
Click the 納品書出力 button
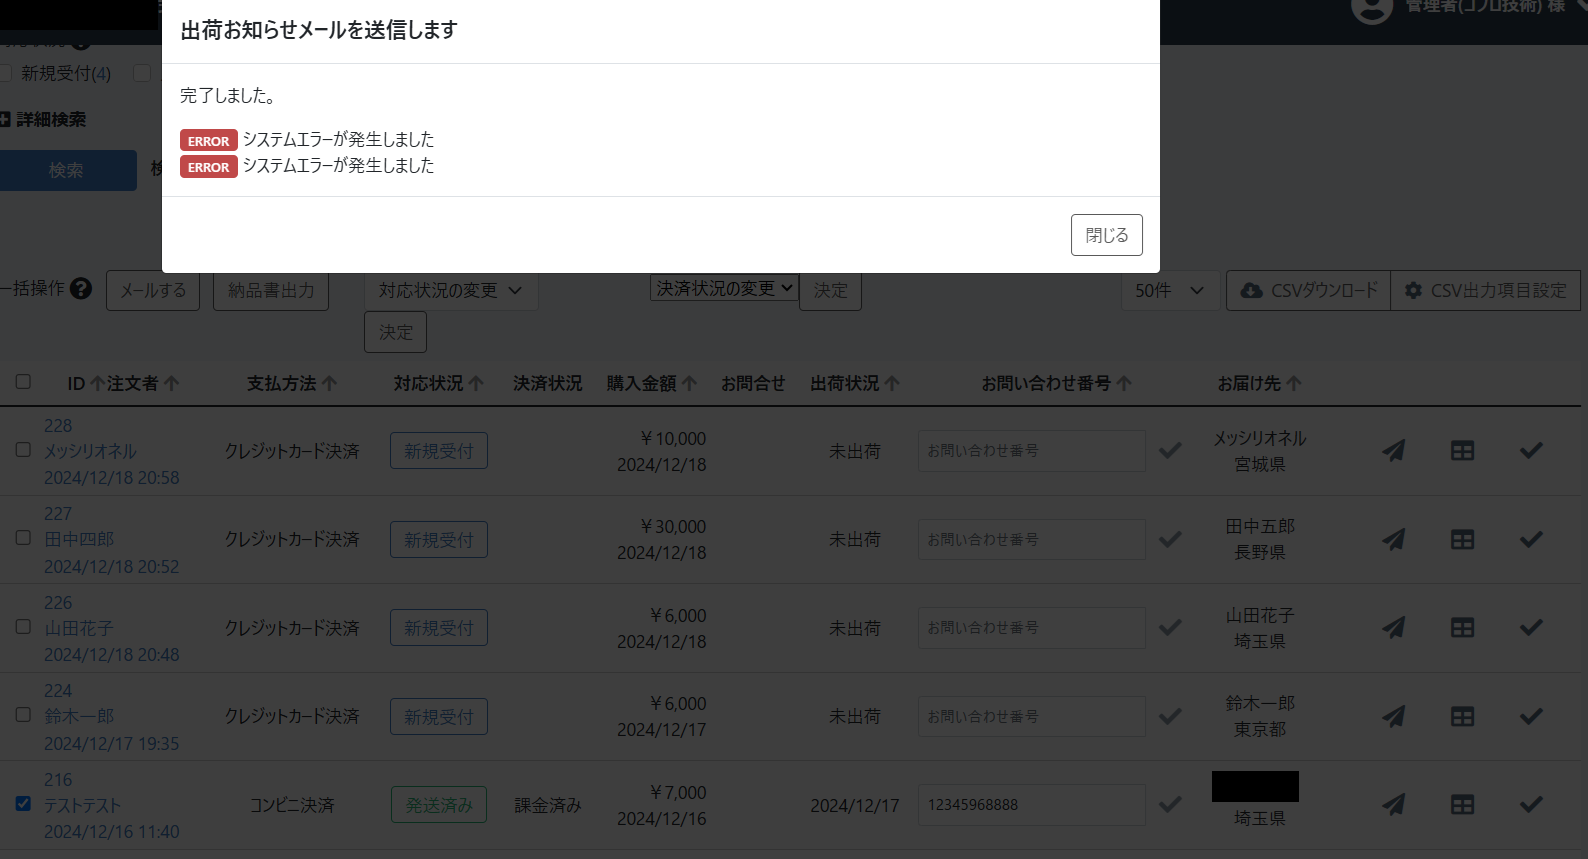[x=271, y=291]
